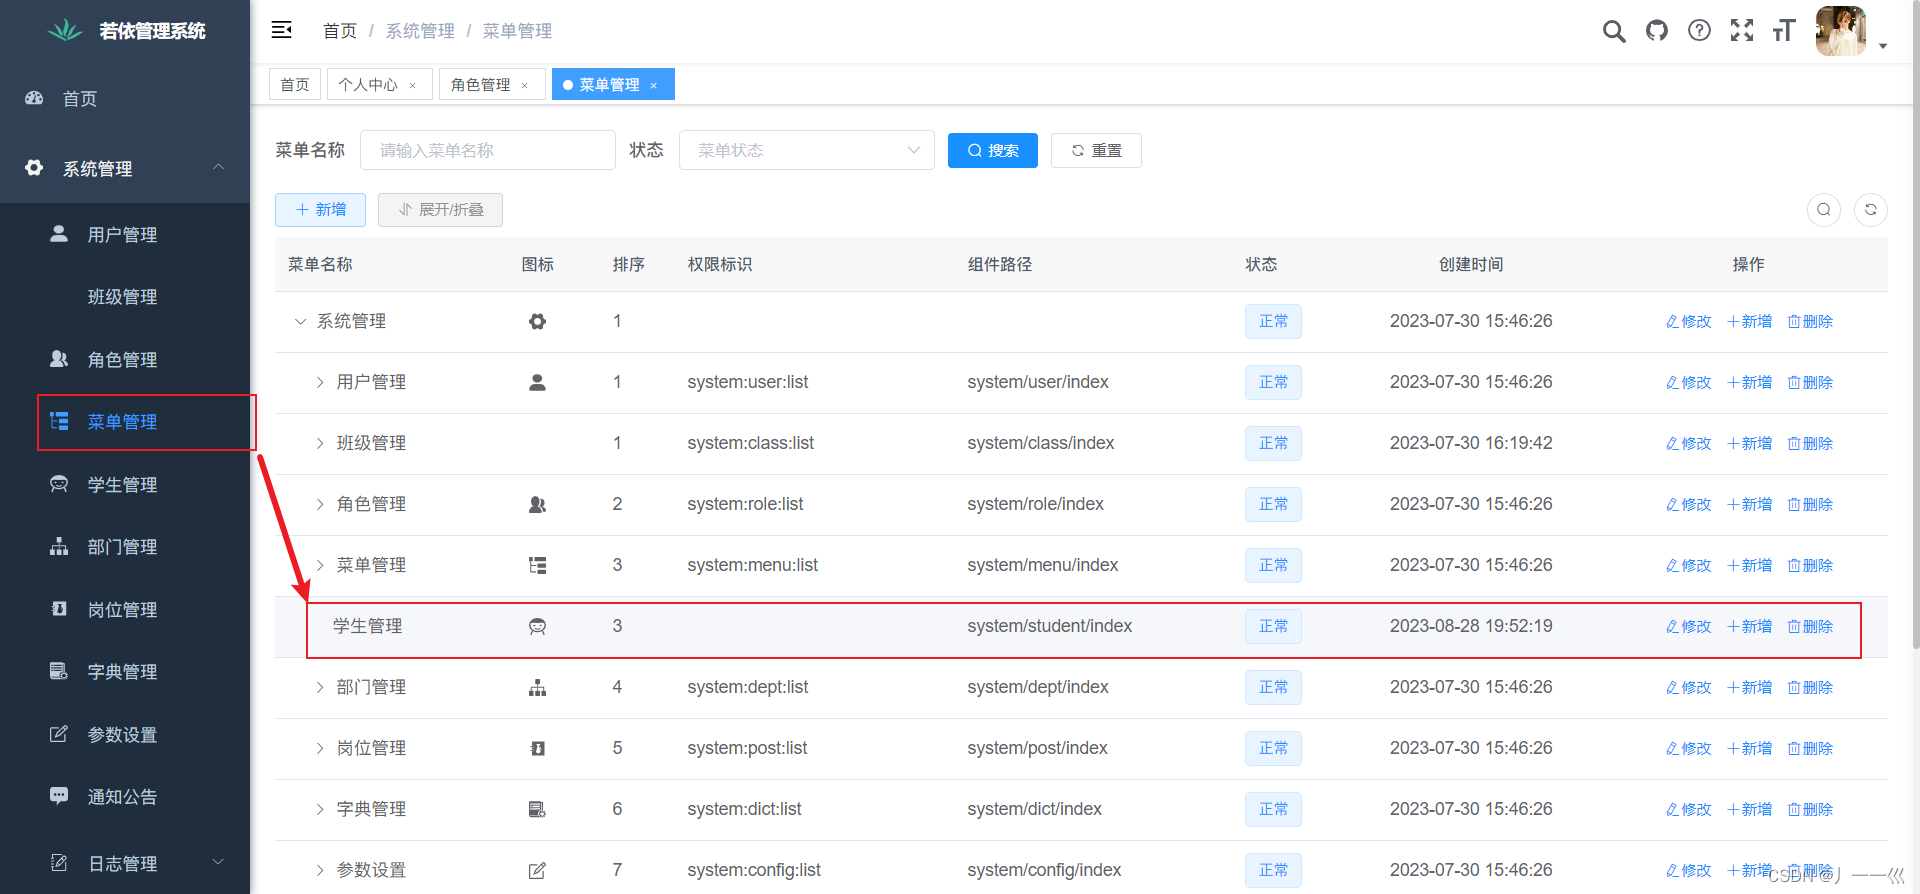Click the page vertical scrollbar
The height and width of the screenshot is (894, 1920).
pyautogui.click(x=1915, y=325)
